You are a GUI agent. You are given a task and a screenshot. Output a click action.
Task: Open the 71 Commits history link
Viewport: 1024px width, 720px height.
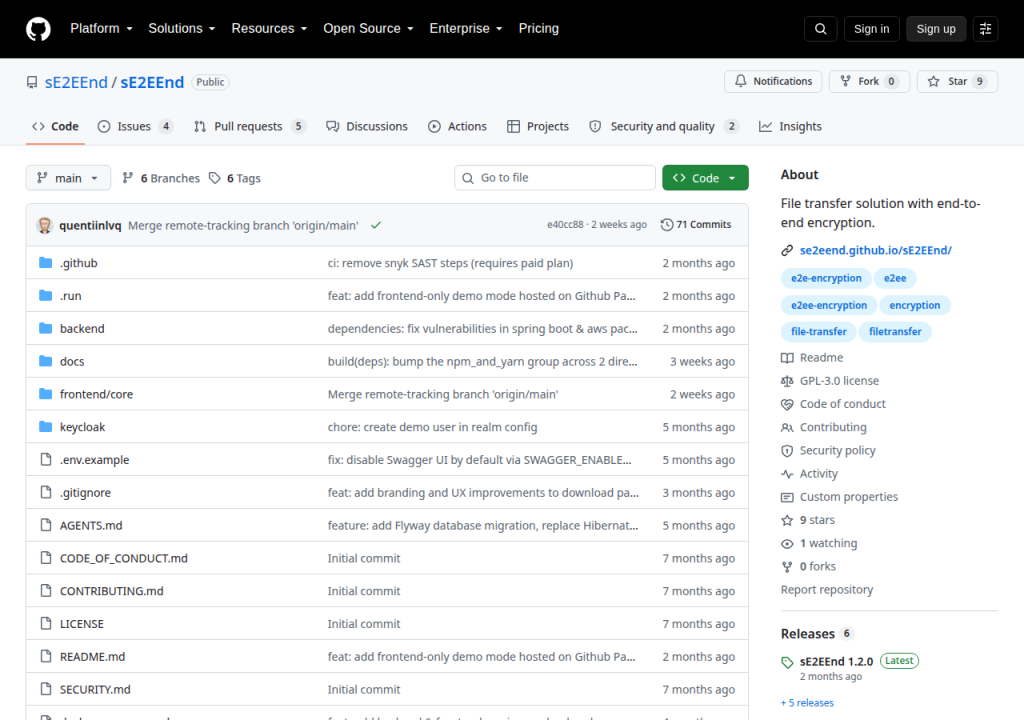pyautogui.click(x=696, y=225)
